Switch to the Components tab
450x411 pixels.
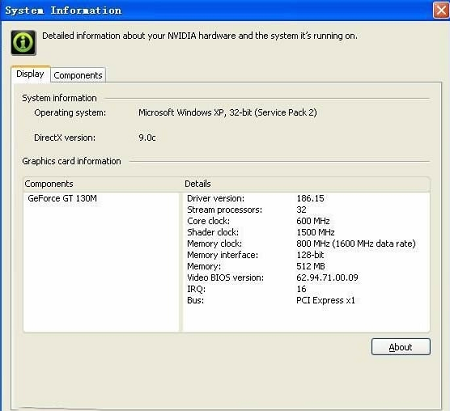click(78, 75)
